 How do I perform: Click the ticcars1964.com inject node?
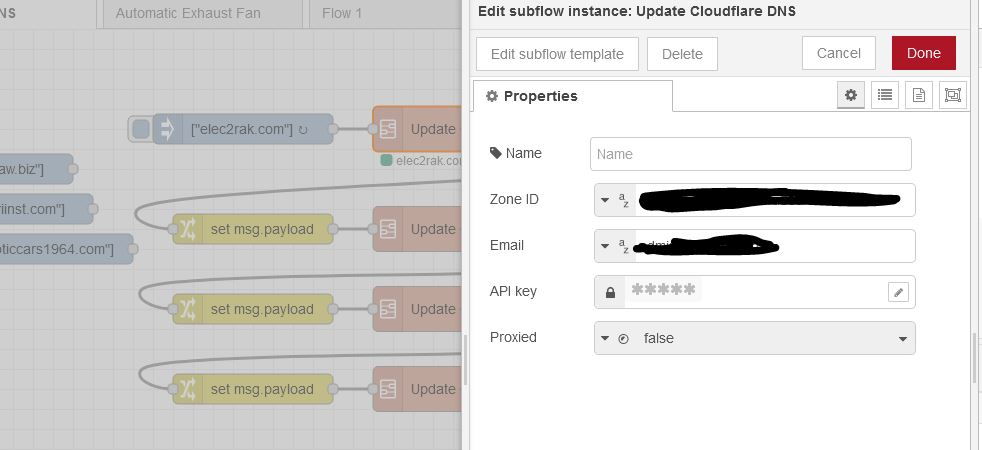point(65,249)
